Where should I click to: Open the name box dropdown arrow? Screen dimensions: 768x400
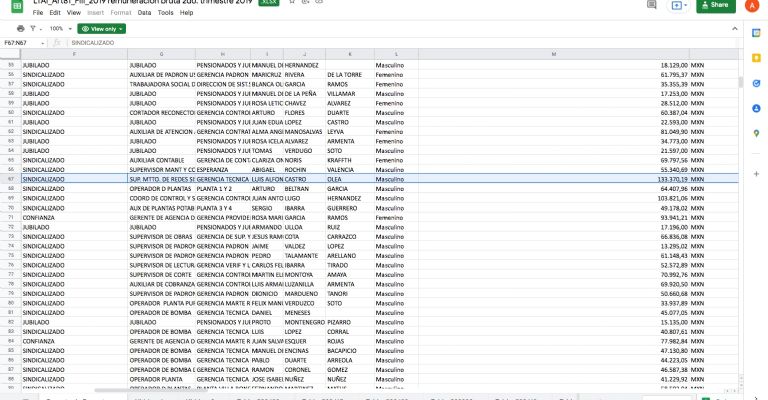pyautogui.click(x=43, y=43)
